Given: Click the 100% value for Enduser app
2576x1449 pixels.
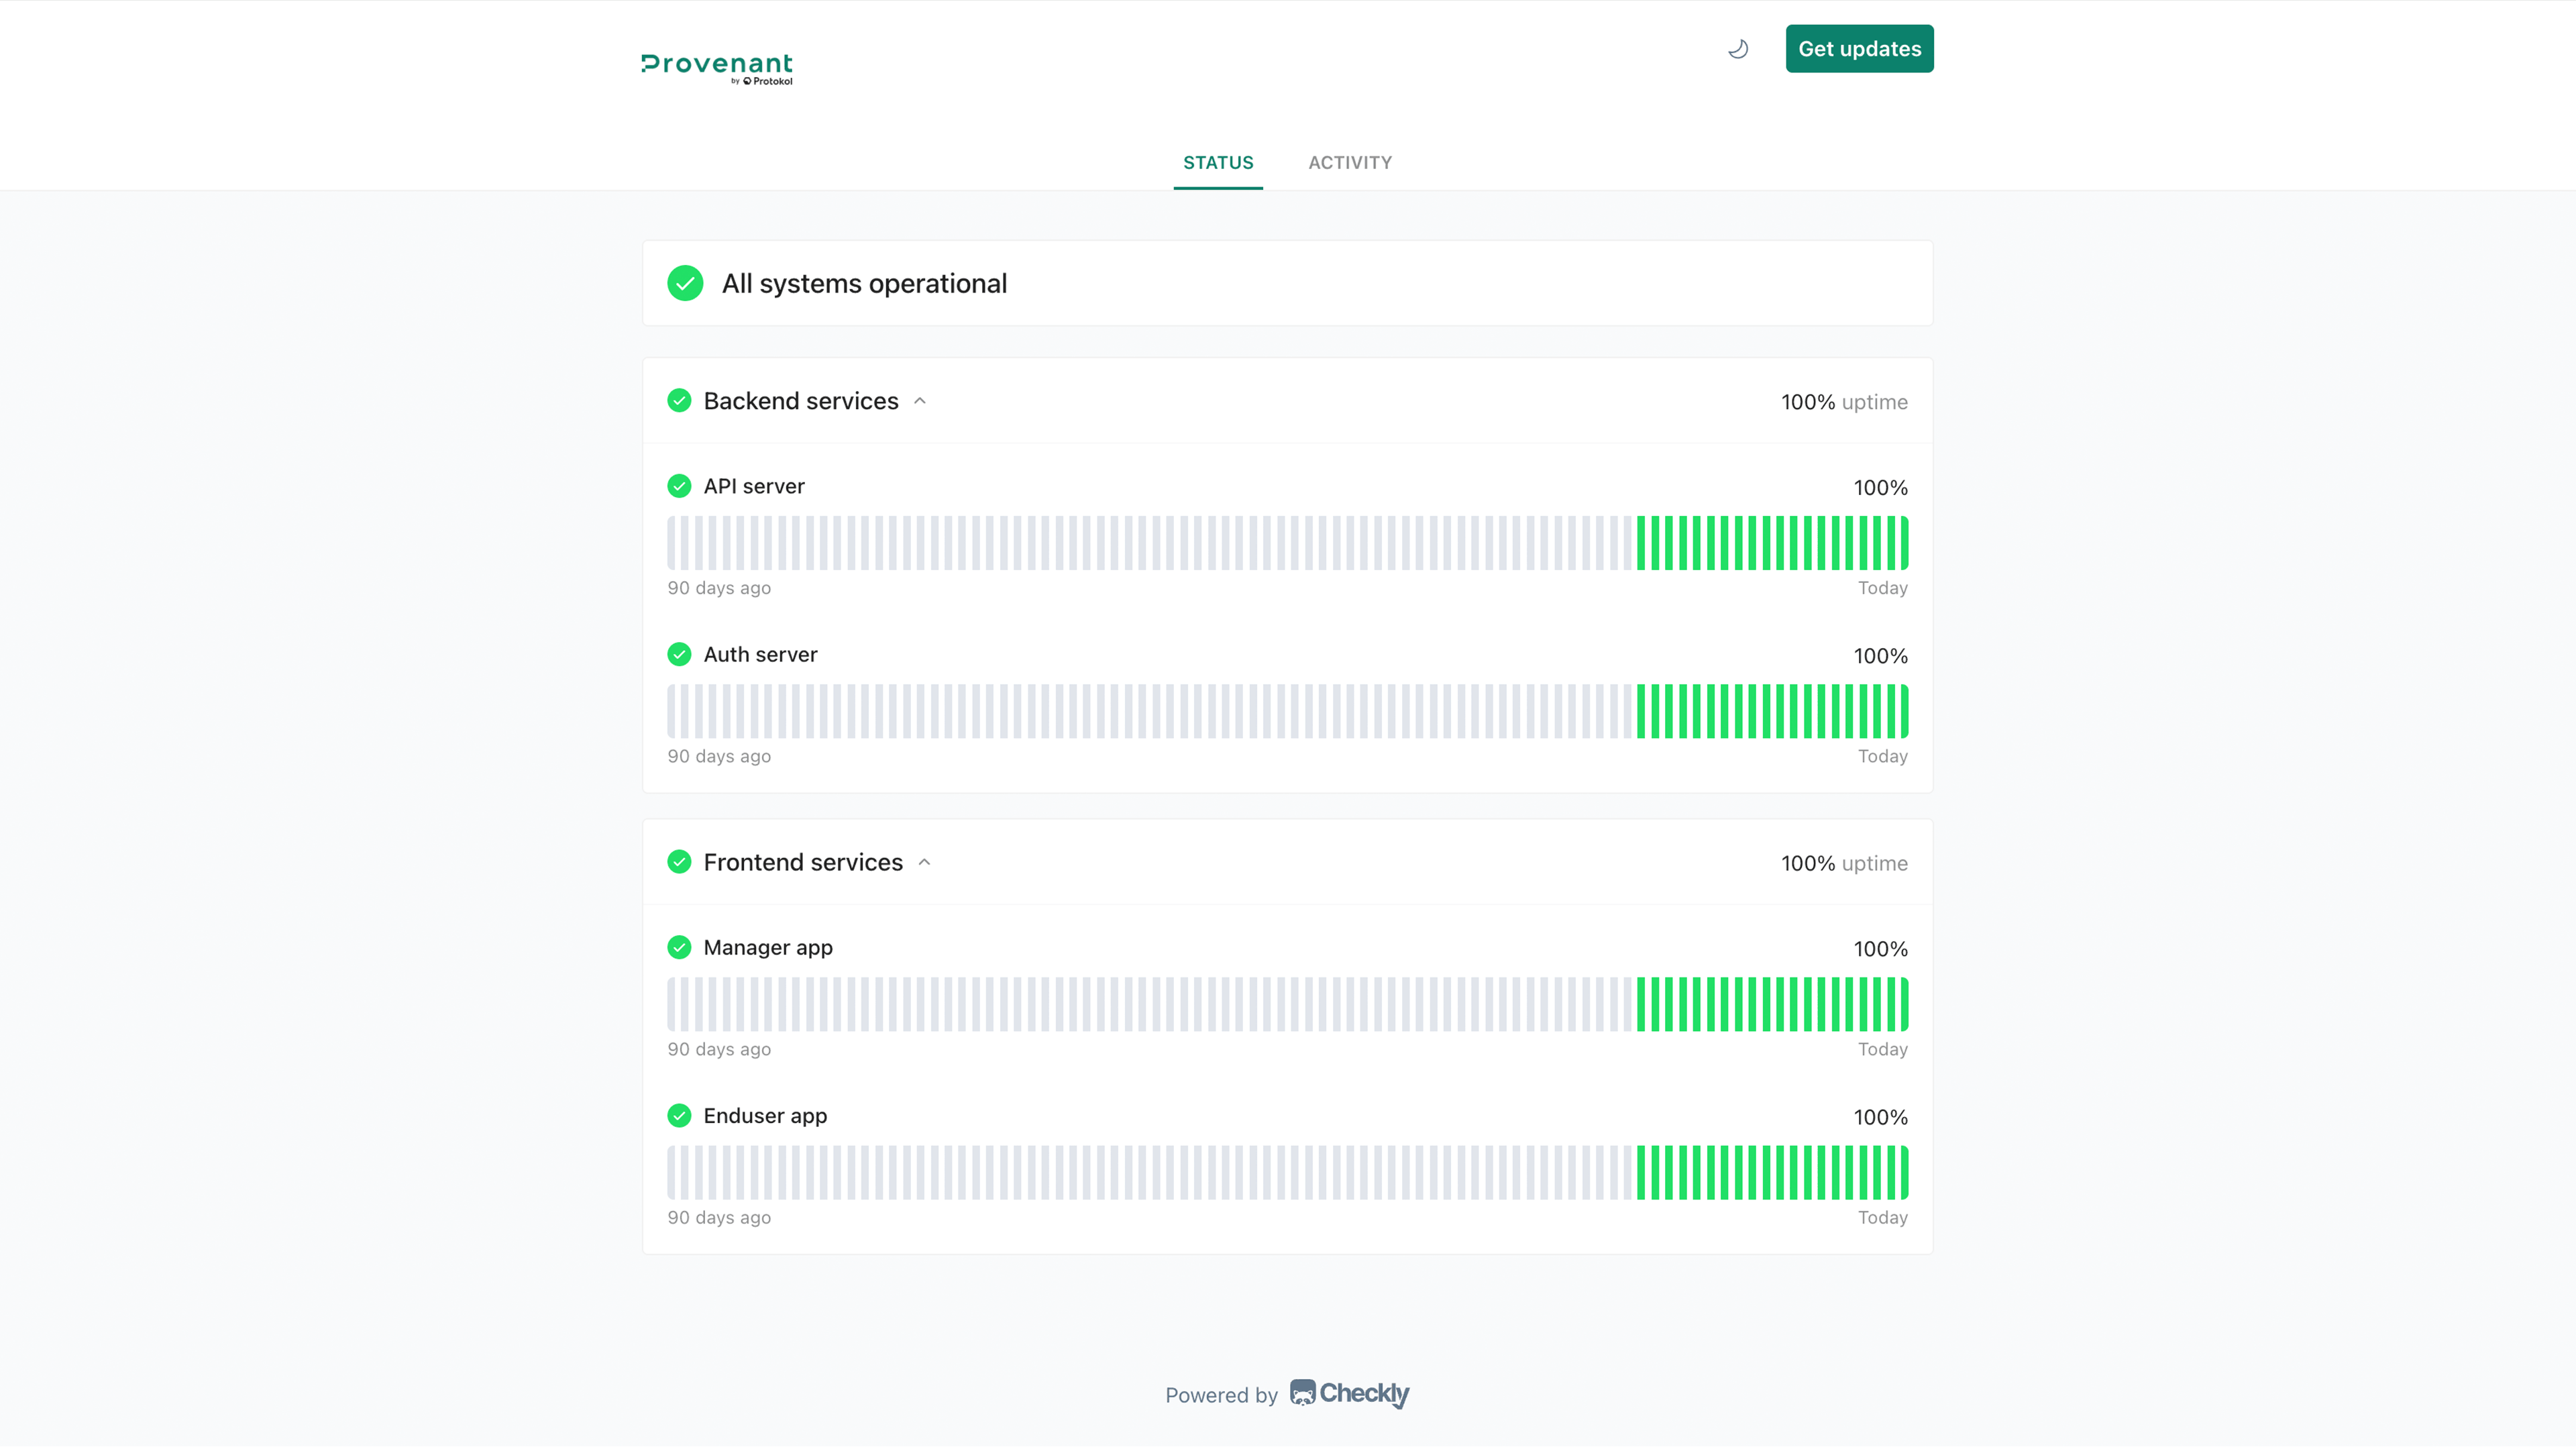Looking at the screenshot, I should (x=1880, y=1117).
